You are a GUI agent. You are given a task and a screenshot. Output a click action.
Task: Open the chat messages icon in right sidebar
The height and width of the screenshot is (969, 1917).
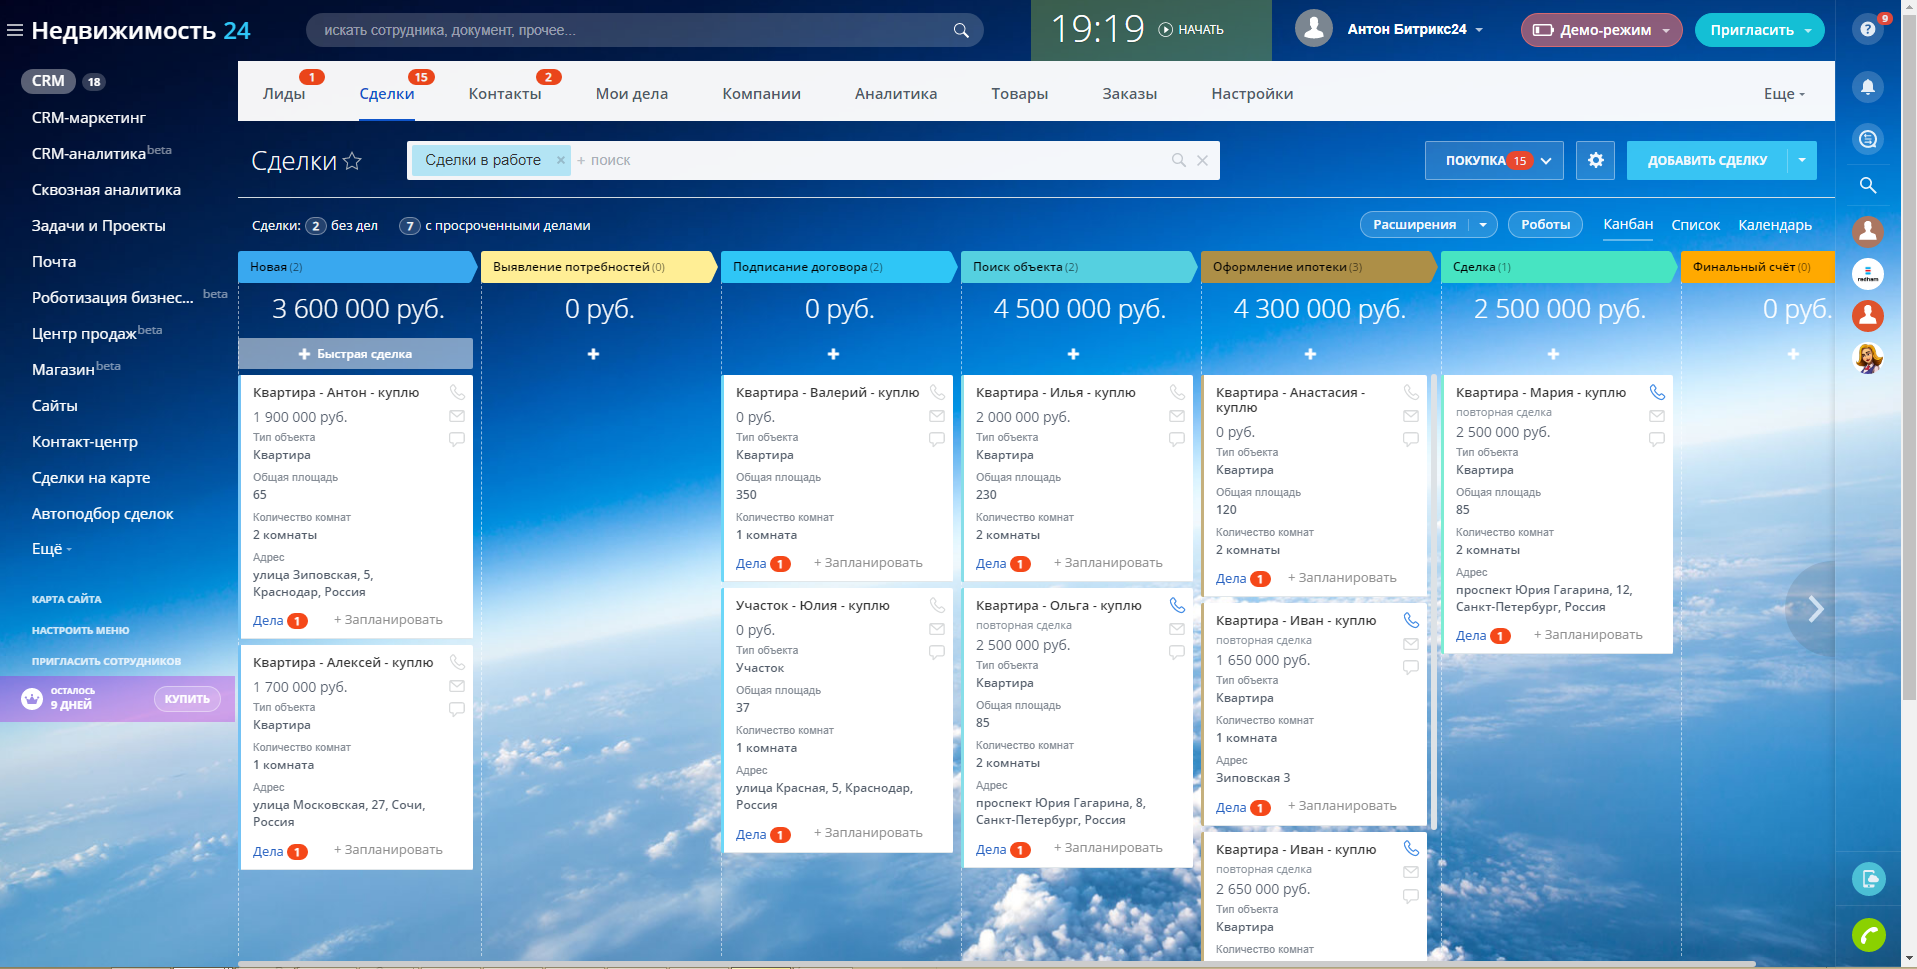[x=1868, y=139]
